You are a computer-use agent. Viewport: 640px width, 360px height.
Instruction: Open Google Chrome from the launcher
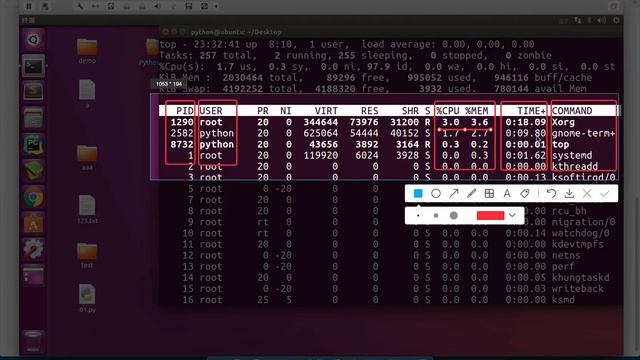[33, 198]
